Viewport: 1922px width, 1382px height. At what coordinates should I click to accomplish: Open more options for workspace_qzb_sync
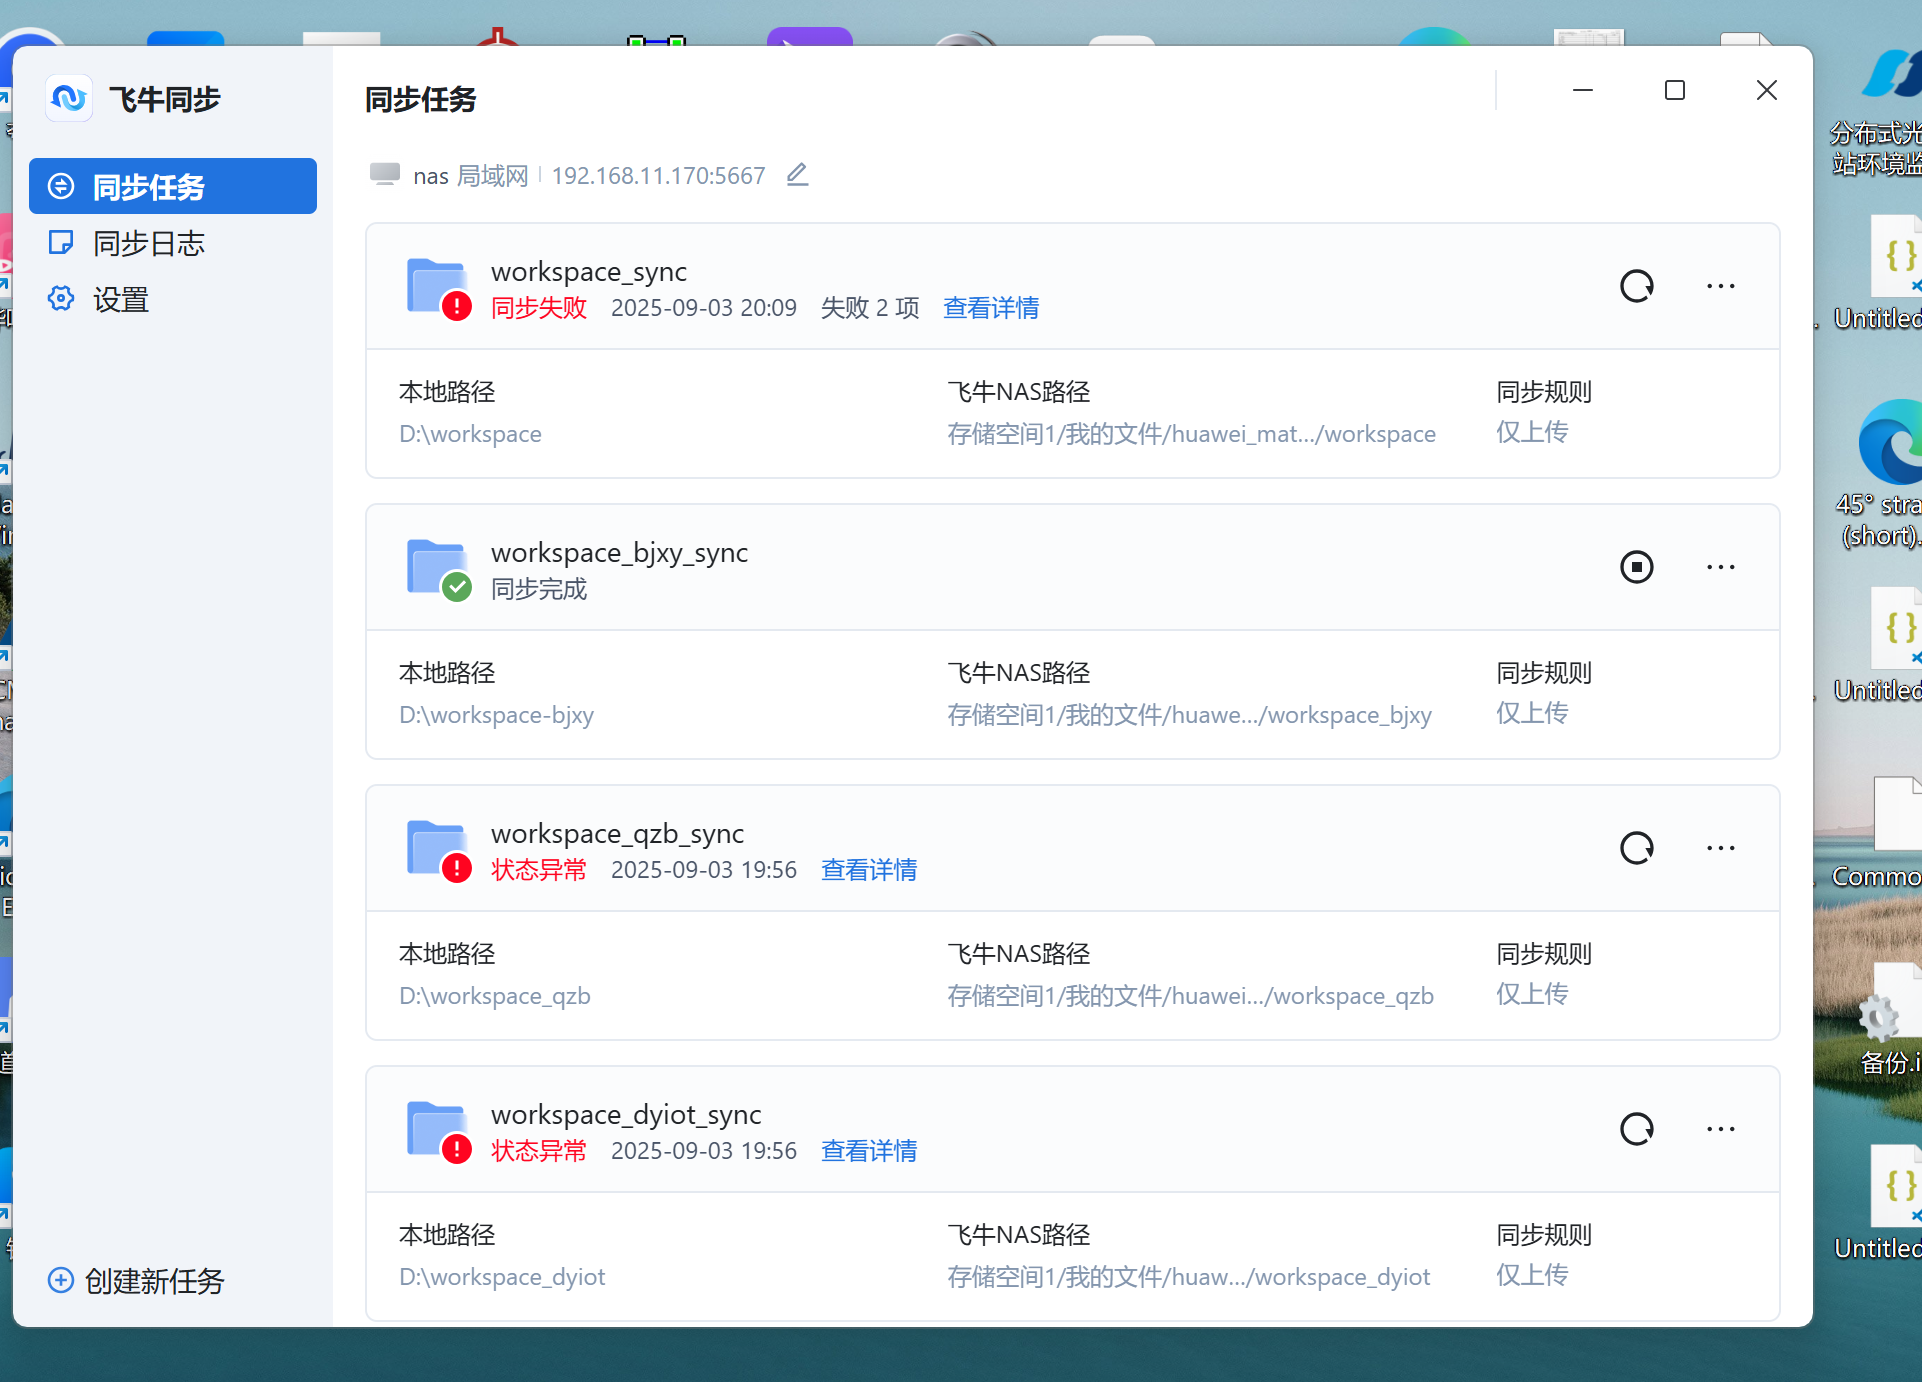[x=1720, y=848]
